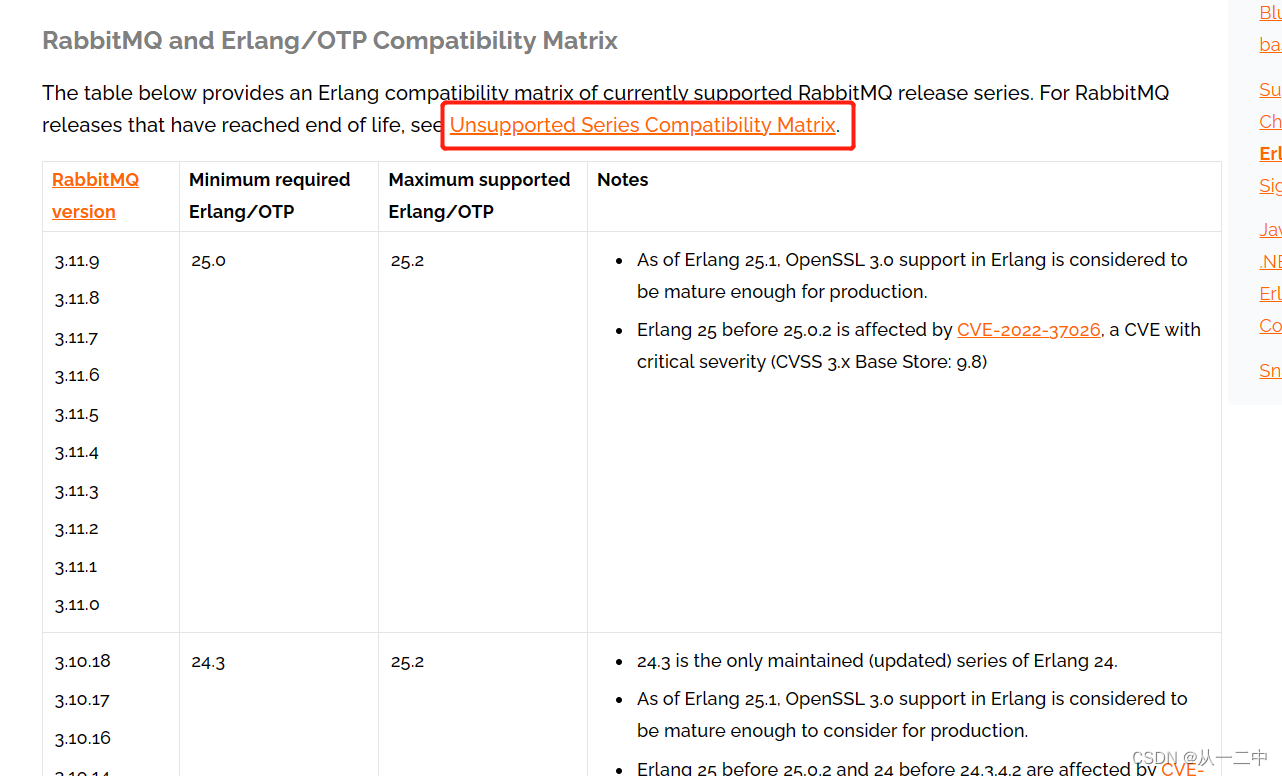Select version 3.11.2 in the table
The height and width of the screenshot is (776, 1282).
pos(77,528)
